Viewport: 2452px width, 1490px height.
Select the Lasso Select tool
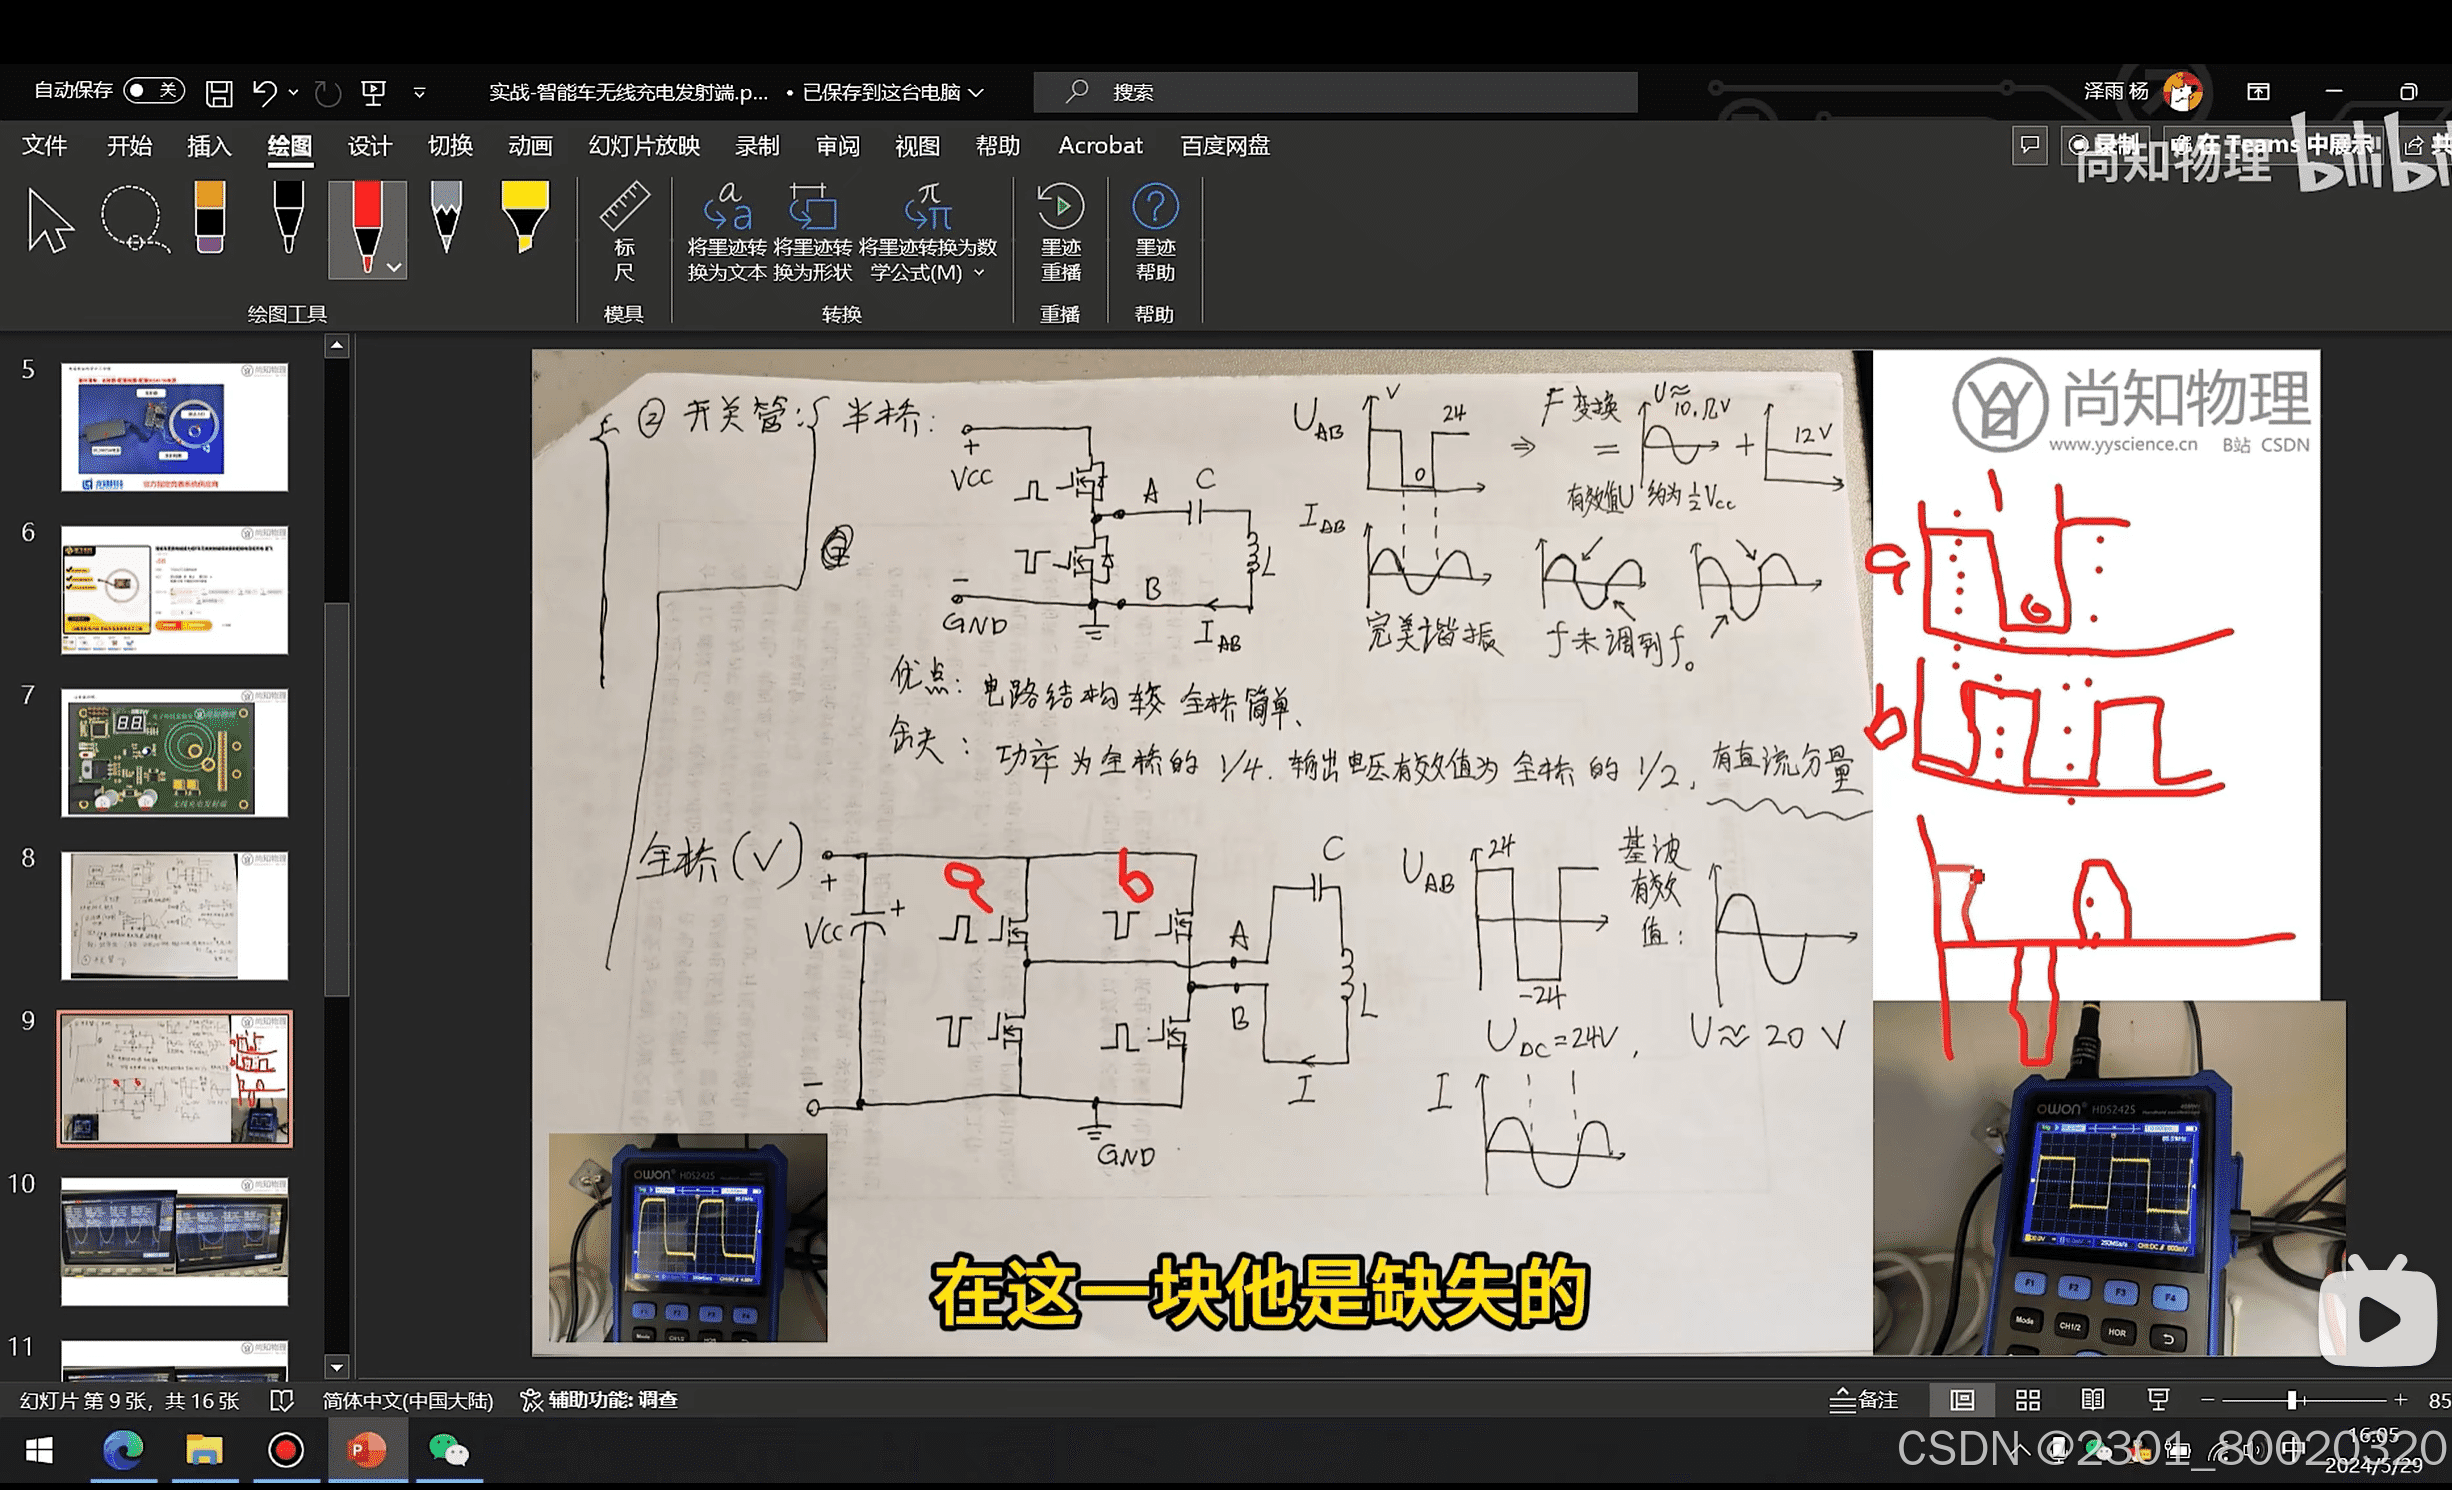pos(133,219)
